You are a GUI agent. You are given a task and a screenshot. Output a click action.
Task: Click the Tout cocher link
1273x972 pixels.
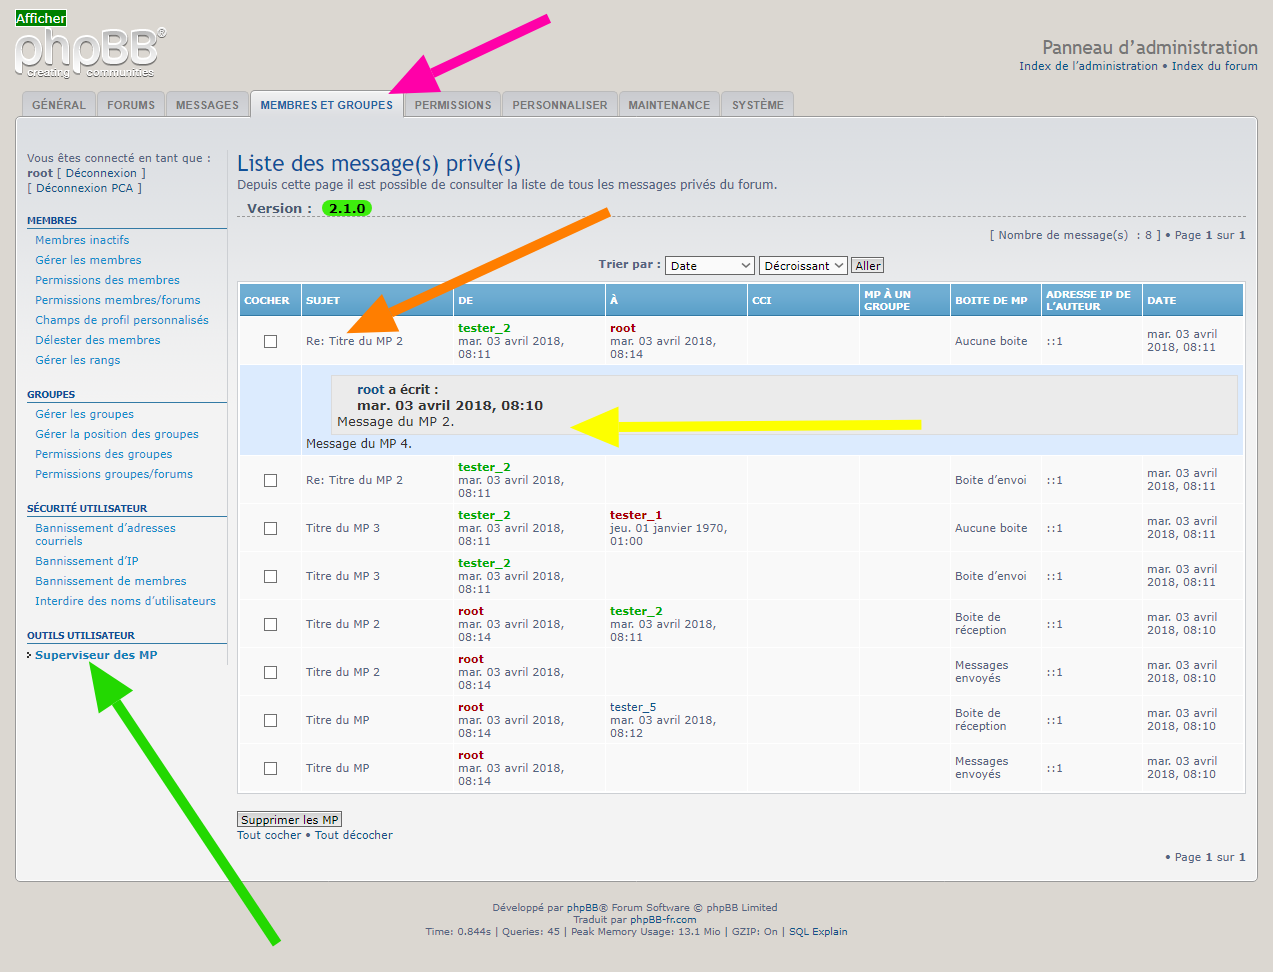pyautogui.click(x=269, y=835)
